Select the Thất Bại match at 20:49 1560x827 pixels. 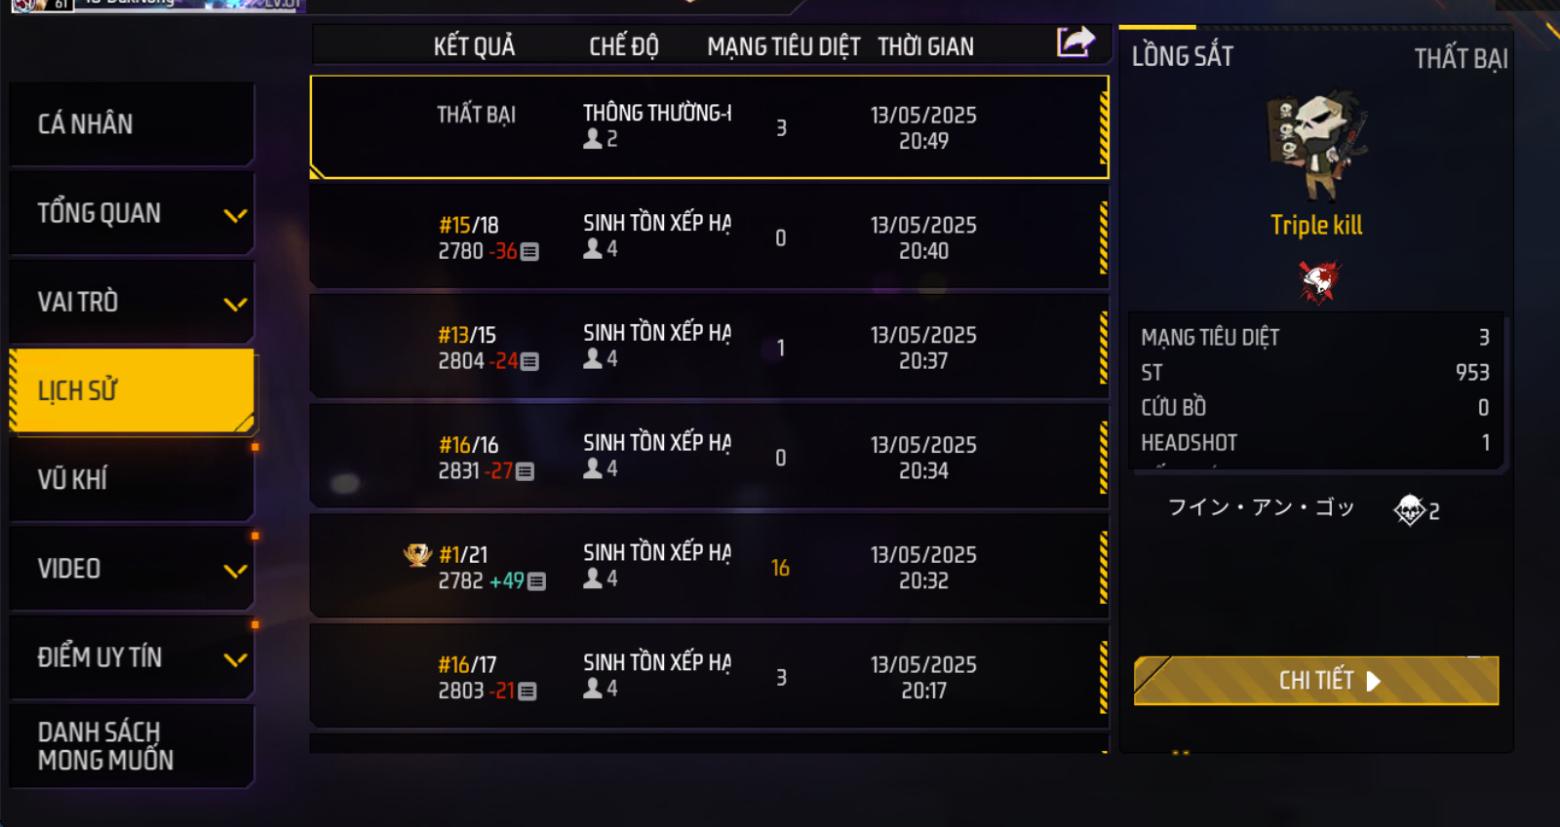coord(710,127)
